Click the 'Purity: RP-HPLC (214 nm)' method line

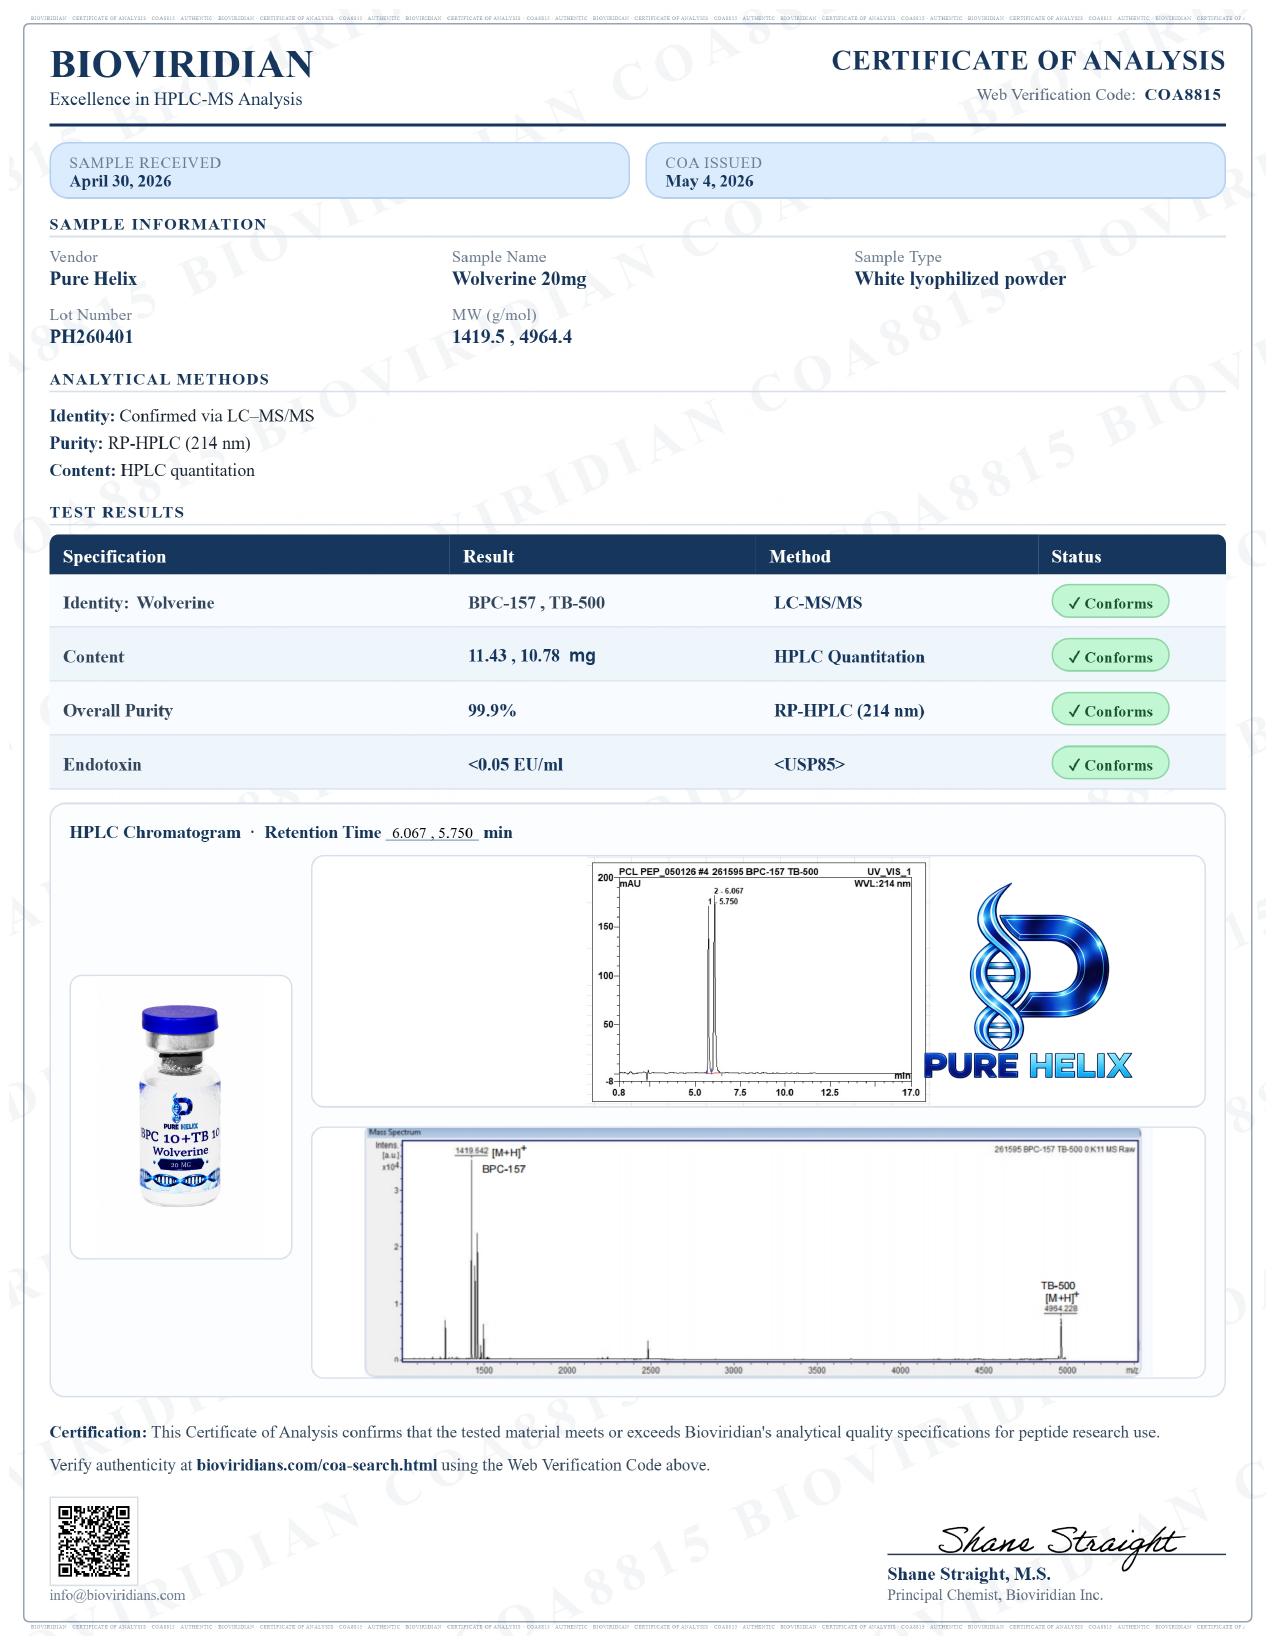point(150,443)
